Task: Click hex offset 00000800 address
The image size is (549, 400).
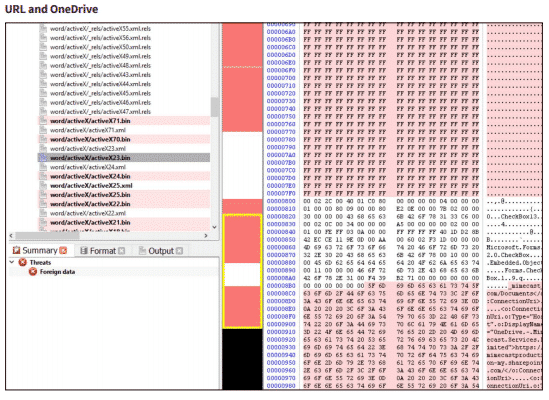Action: 281,201
